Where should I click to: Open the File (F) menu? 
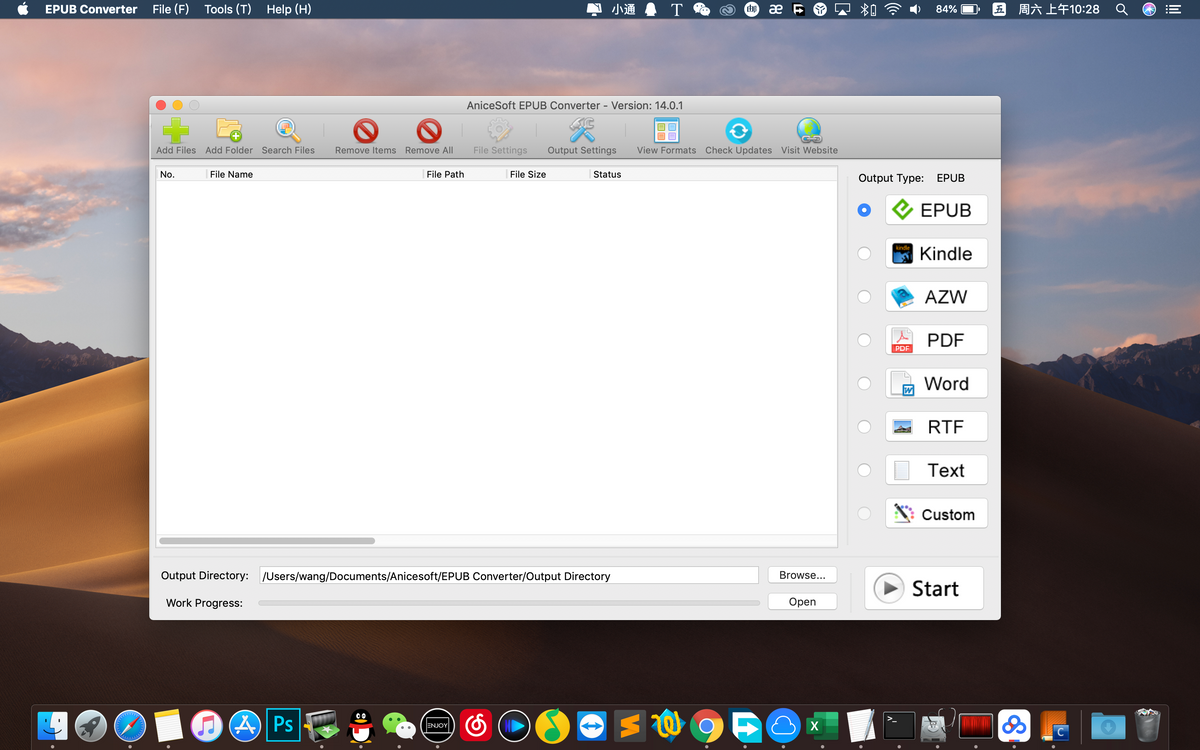pos(171,9)
